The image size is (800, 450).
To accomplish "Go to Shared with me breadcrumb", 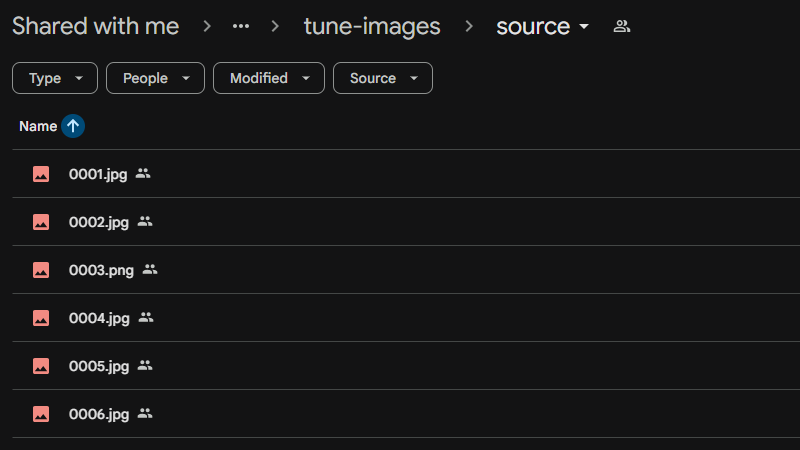I will [x=95, y=27].
